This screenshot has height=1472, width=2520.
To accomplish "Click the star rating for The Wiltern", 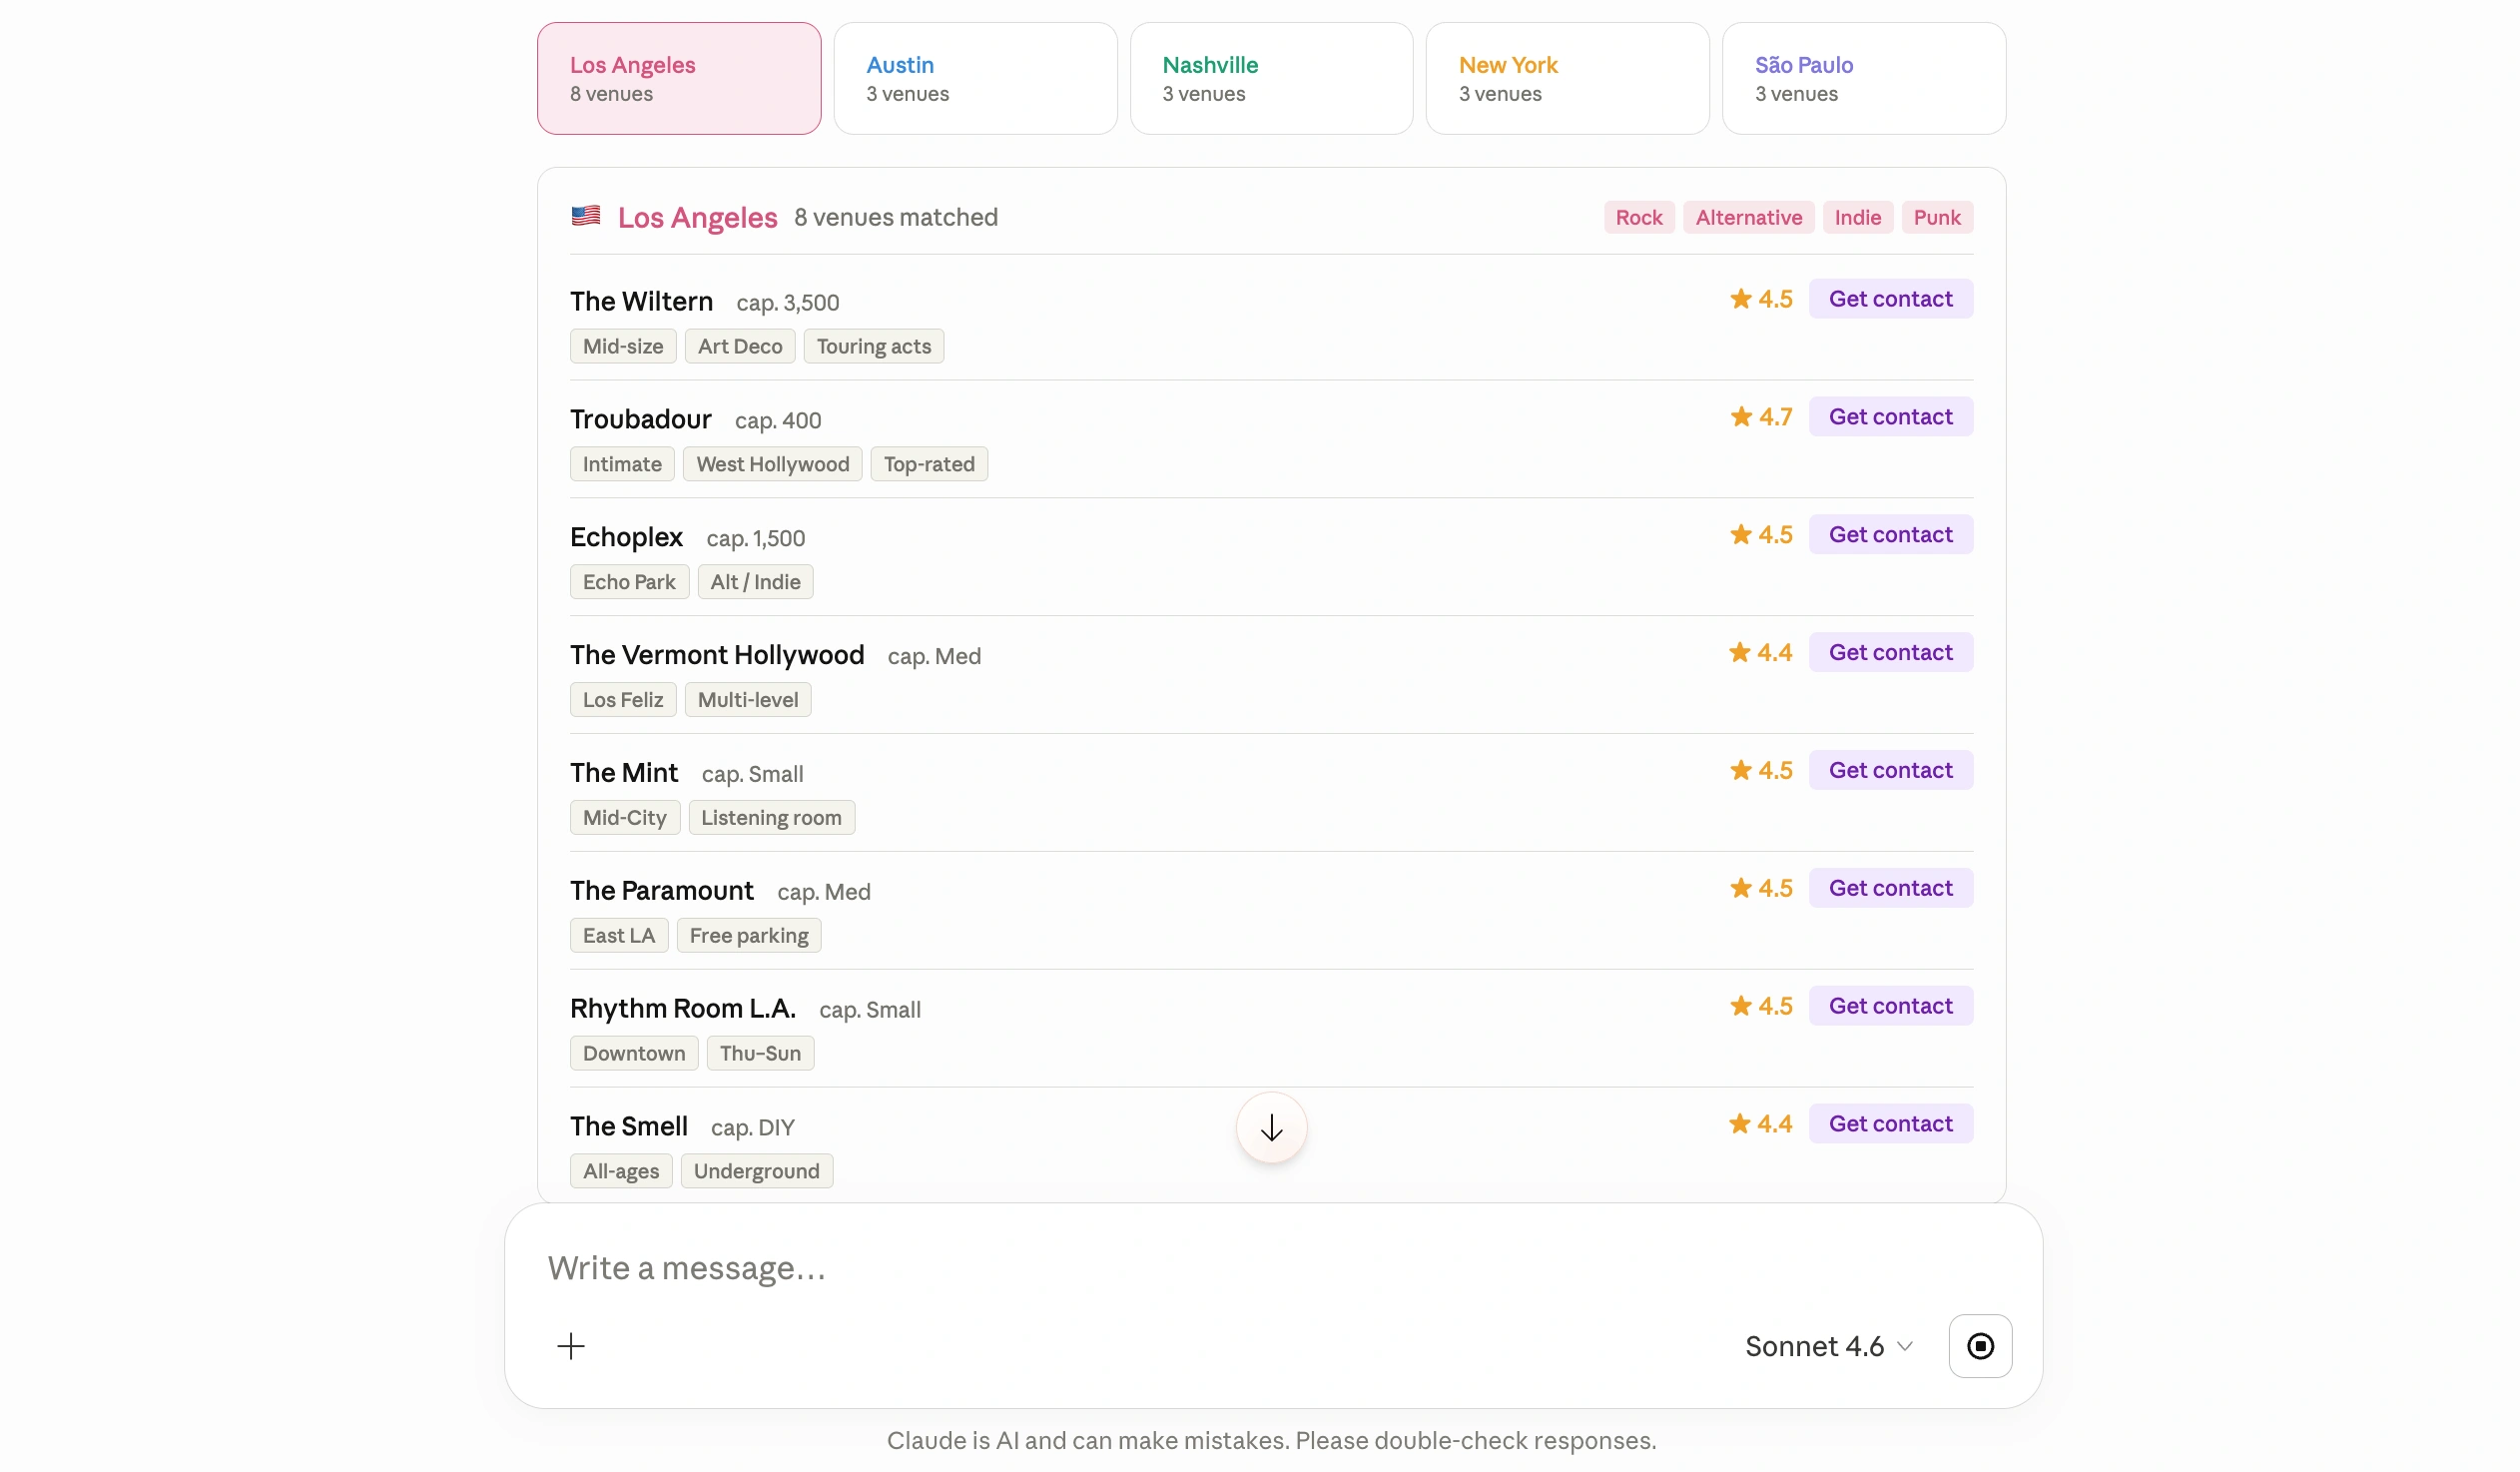I will 1761,299.
